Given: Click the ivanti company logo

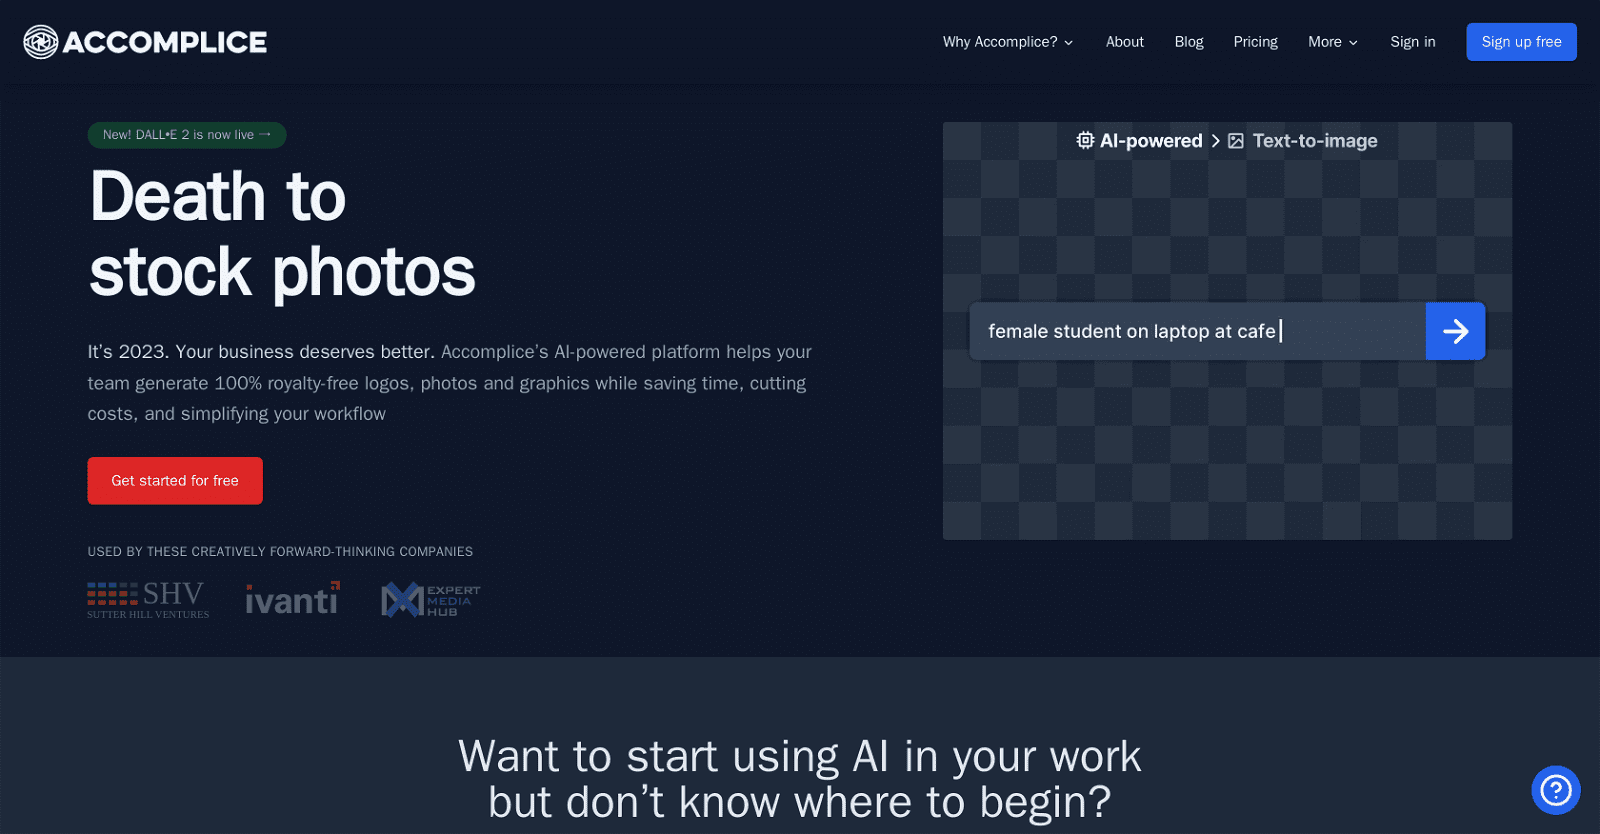Looking at the screenshot, I should (x=292, y=599).
